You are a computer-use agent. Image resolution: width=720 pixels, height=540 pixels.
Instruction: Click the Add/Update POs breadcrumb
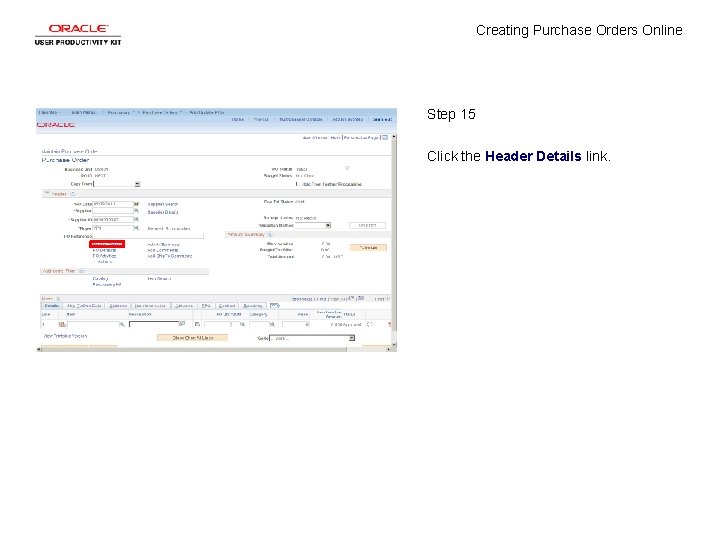207,112
